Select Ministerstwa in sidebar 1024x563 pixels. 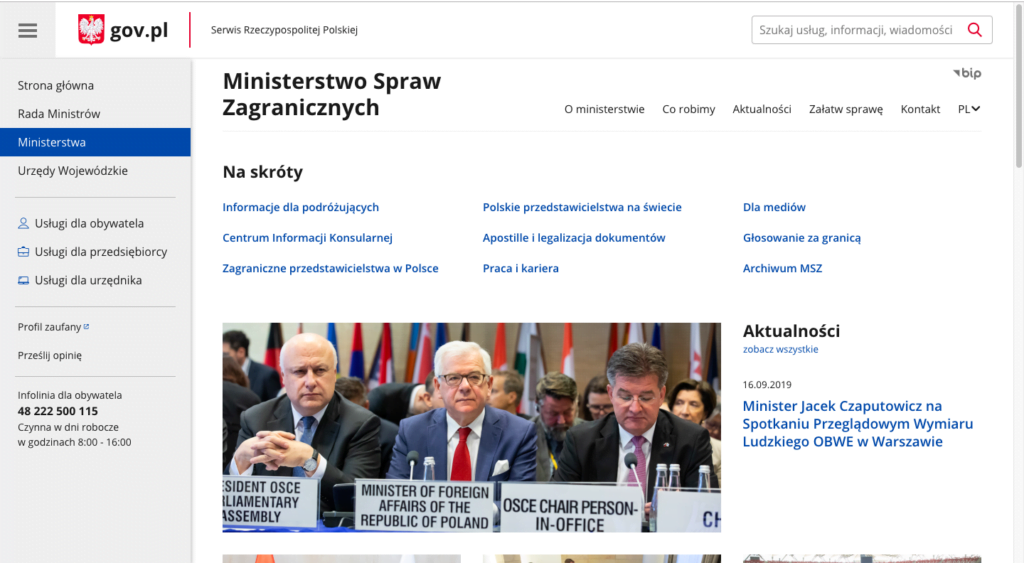tap(95, 142)
